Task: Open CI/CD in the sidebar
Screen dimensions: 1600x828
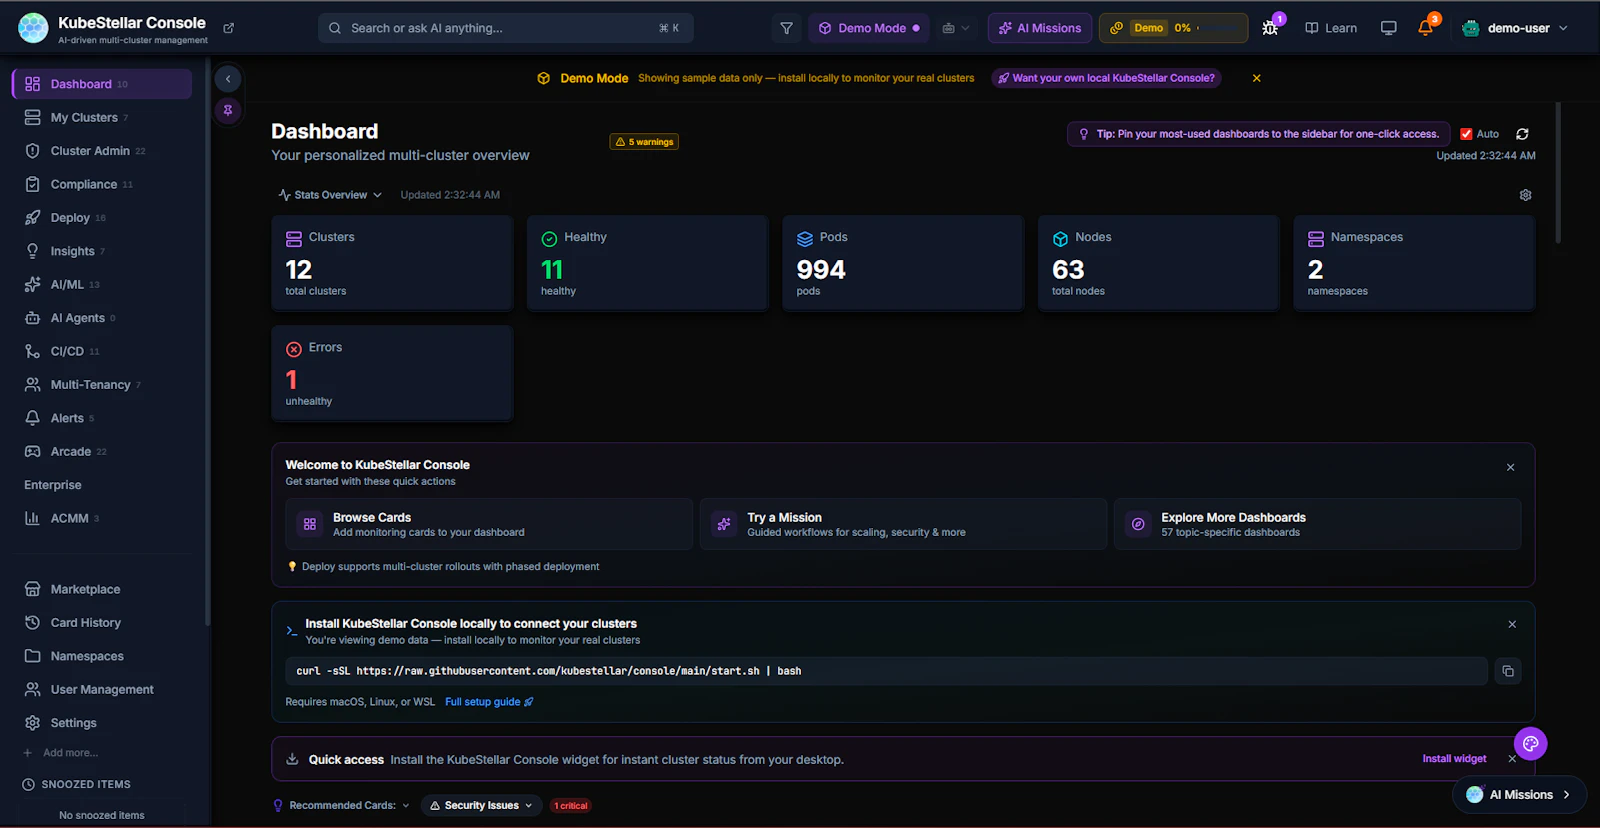Action: [102, 351]
